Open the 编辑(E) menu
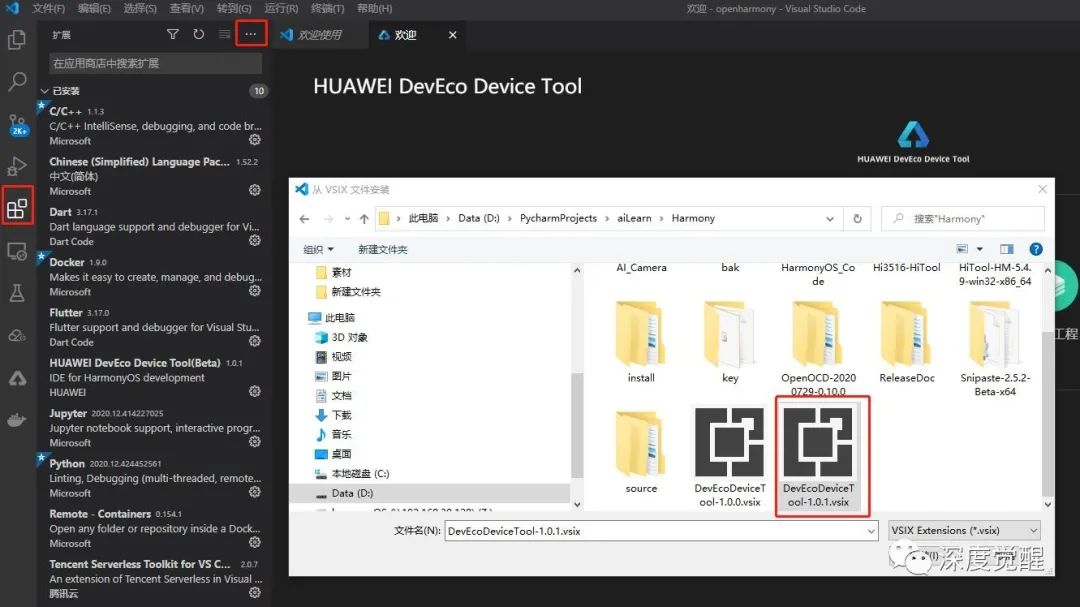 coord(94,8)
